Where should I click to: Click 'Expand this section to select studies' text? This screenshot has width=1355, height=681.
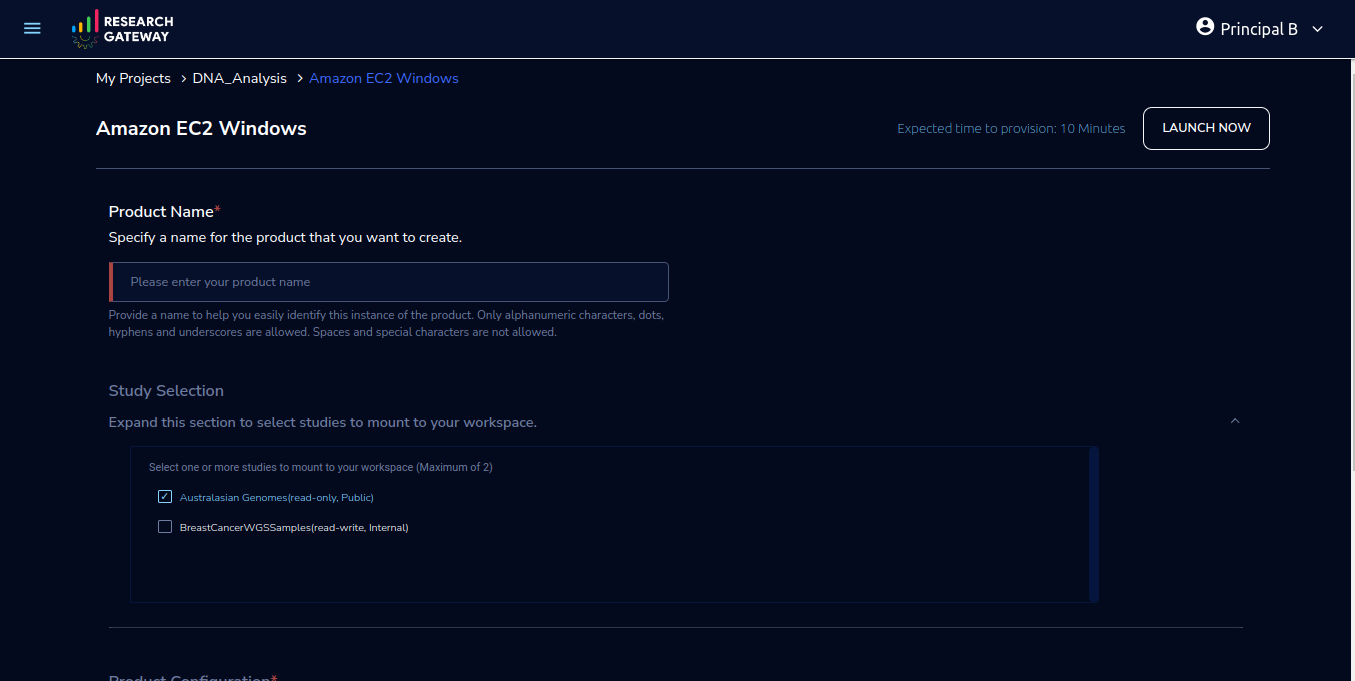tap(323, 422)
